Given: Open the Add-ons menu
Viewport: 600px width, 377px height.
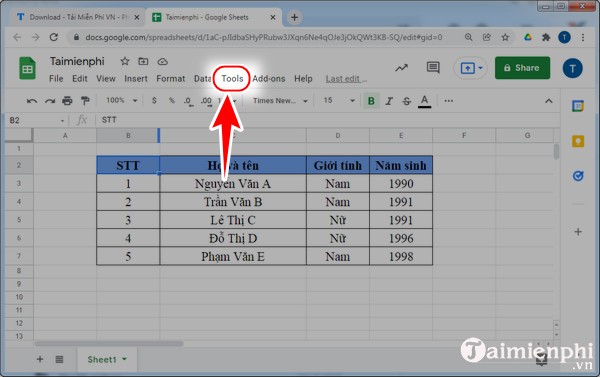Looking at the screenshot, I should (x=269, y=79).
